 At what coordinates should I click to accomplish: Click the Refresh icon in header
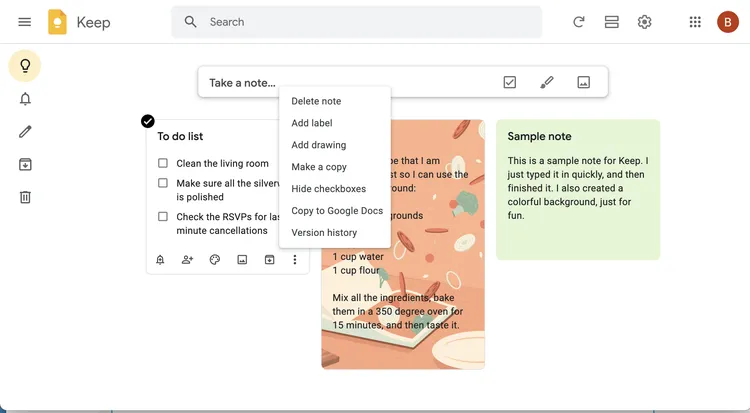(x=578, y=22)
